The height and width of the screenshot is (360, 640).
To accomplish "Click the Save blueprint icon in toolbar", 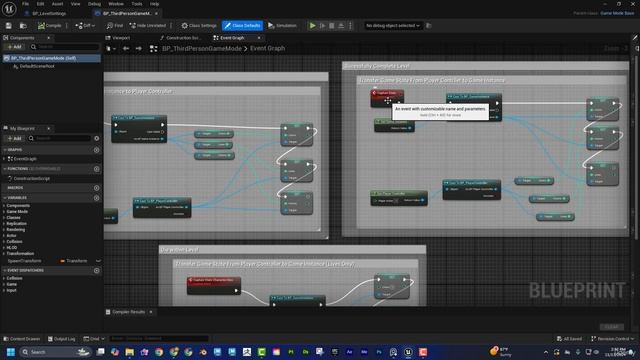I will click(9, 26).
